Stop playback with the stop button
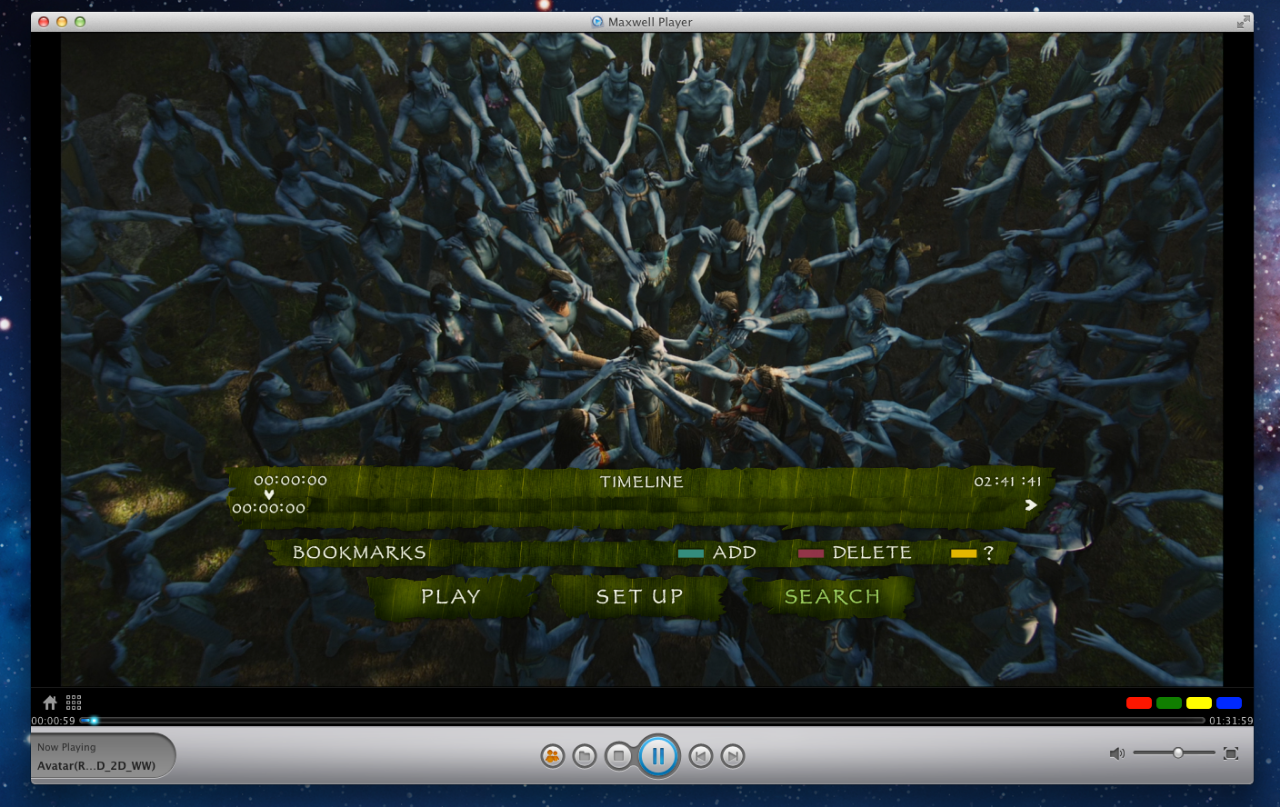Screen dimensions: 1280x807 (619, 756)
